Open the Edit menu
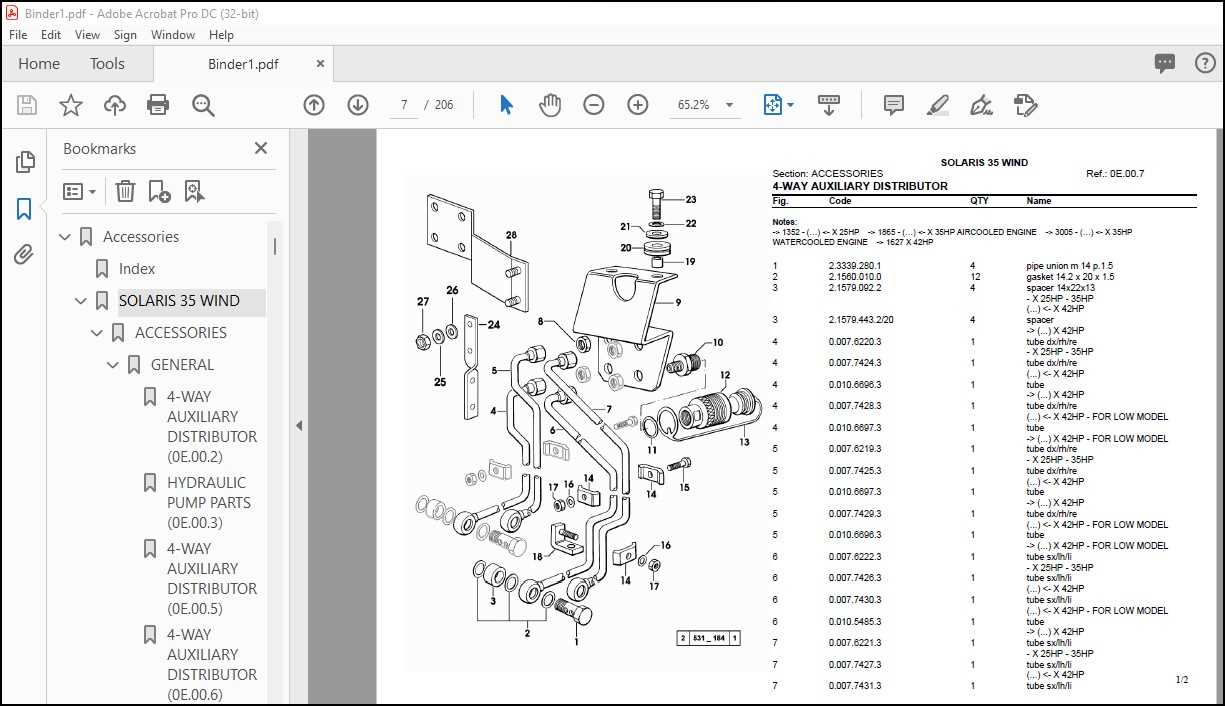The image size is (1225, 706). click(51, 34)
